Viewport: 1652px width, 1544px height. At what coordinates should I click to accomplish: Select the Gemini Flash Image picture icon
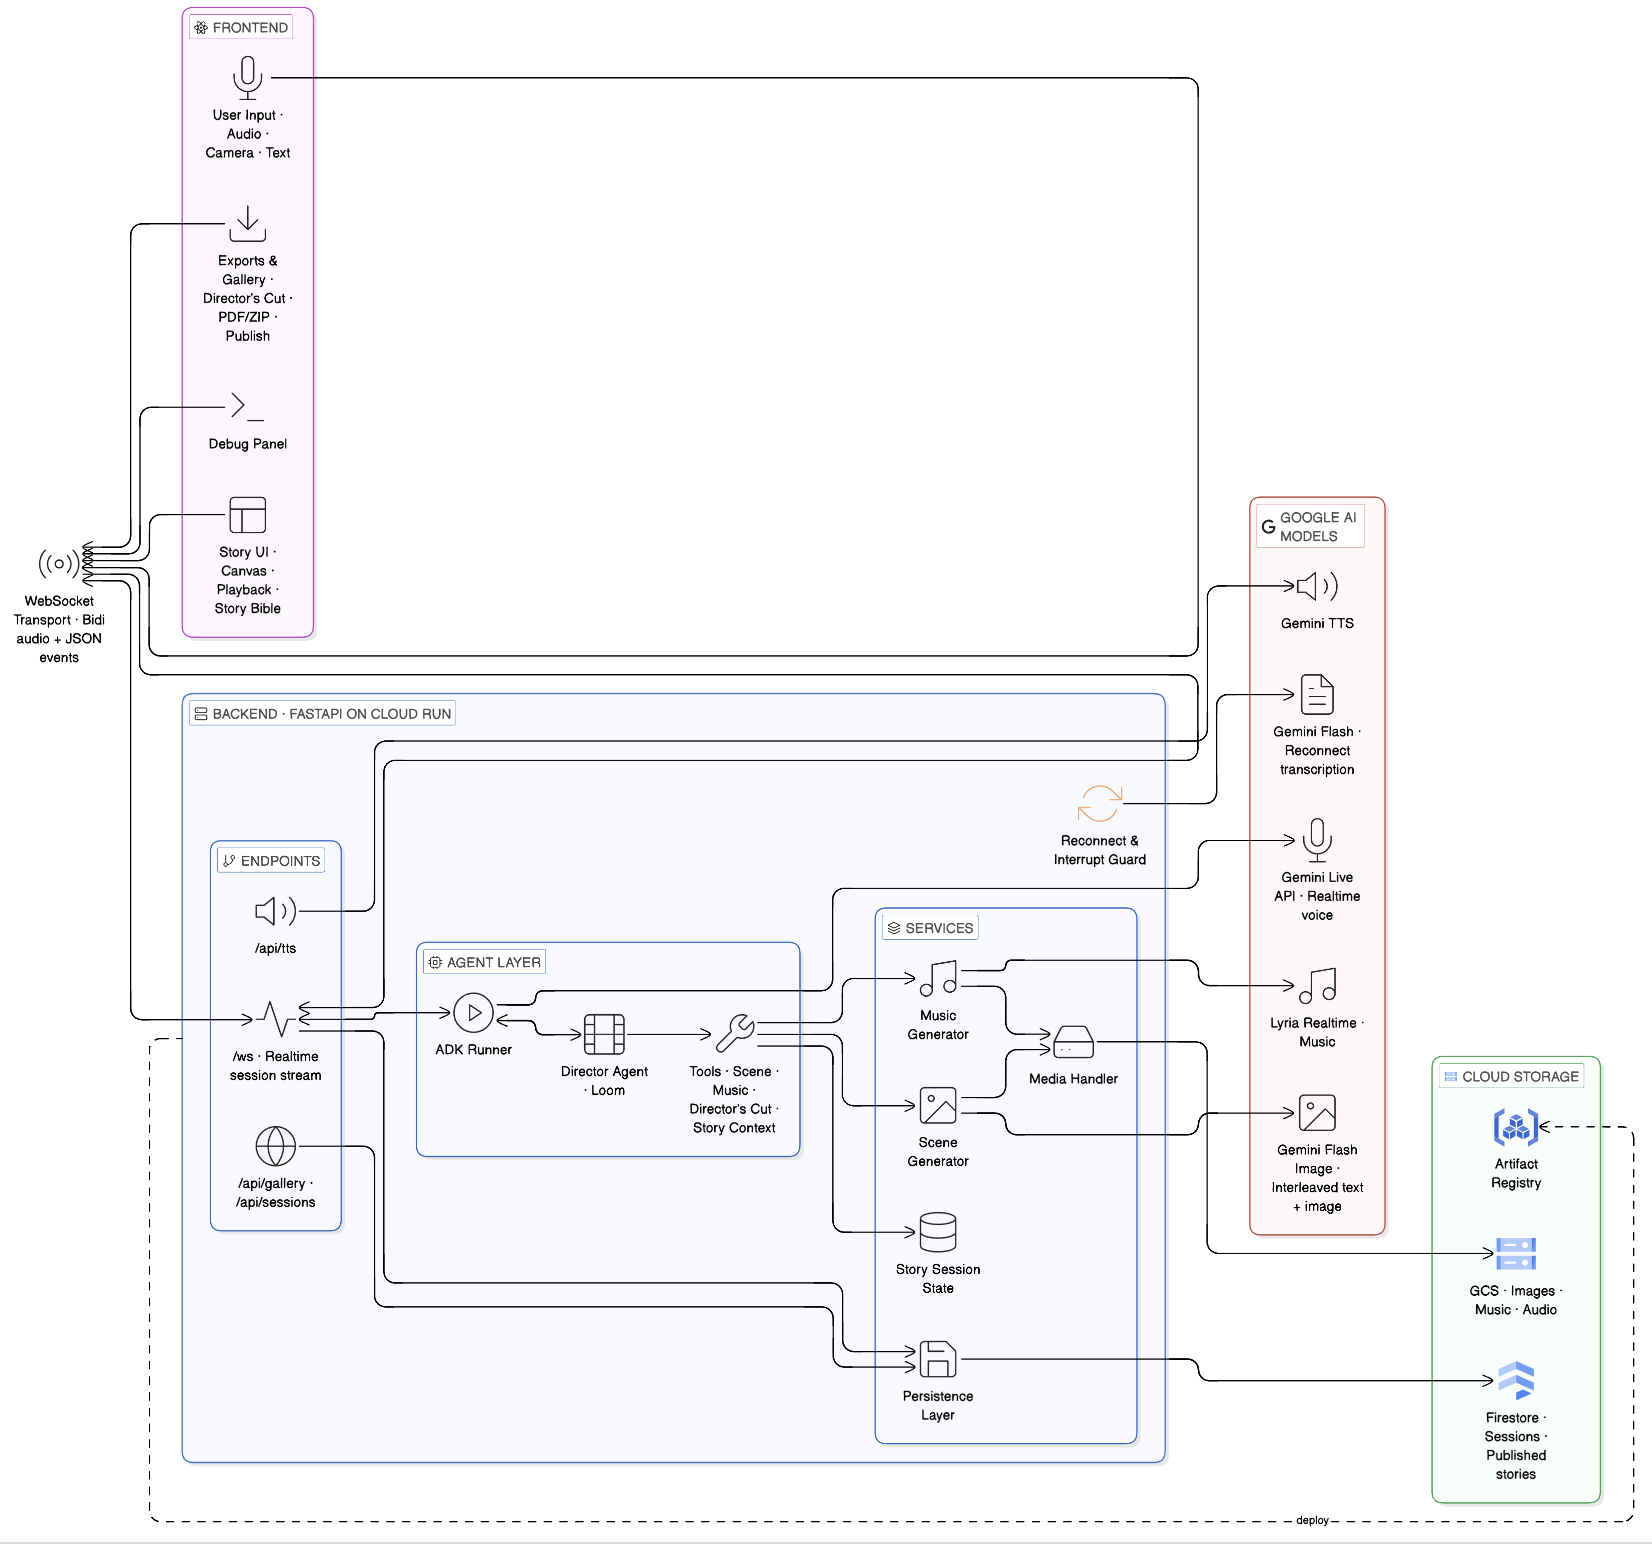pyautogui.click(x=1317, y=1112)
